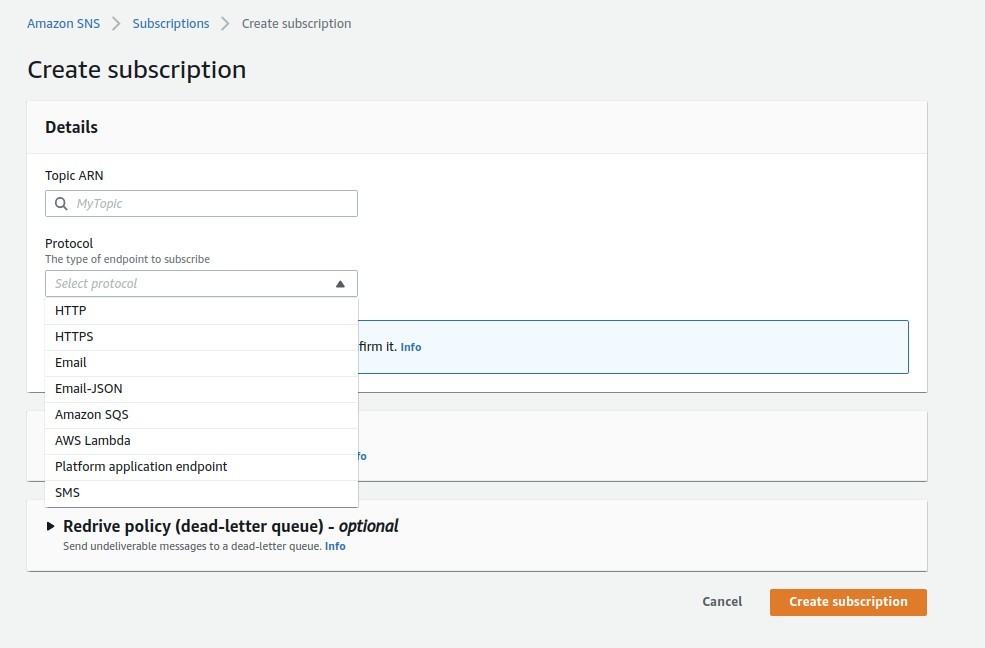The width and height of the screenshot is (985, 648).
Task: Collapse the Select protocol dropdown
Action: 201,284
